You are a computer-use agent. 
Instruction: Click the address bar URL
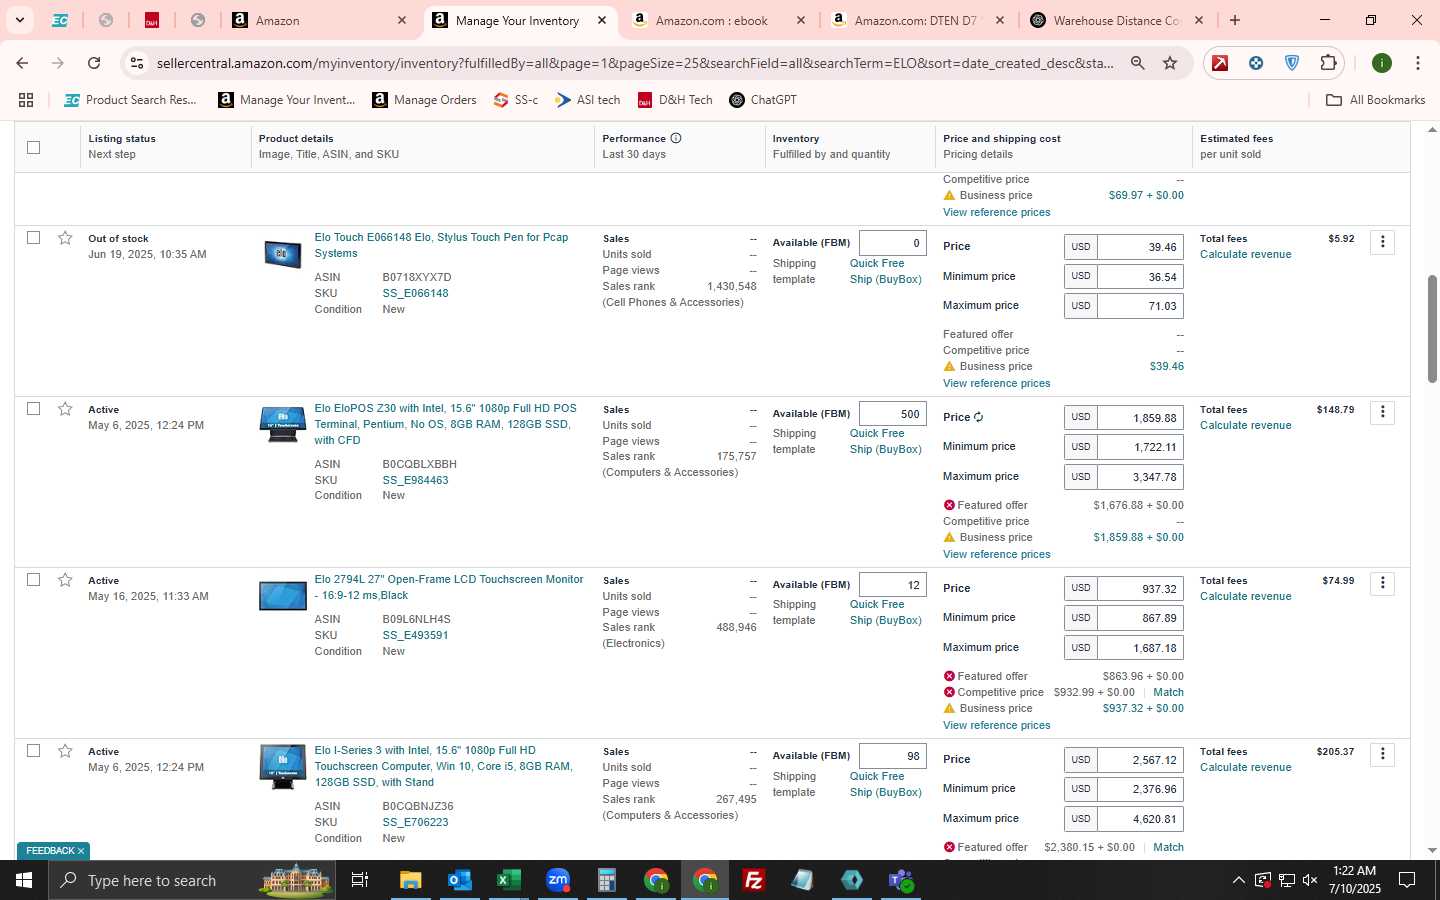(635, 63)
